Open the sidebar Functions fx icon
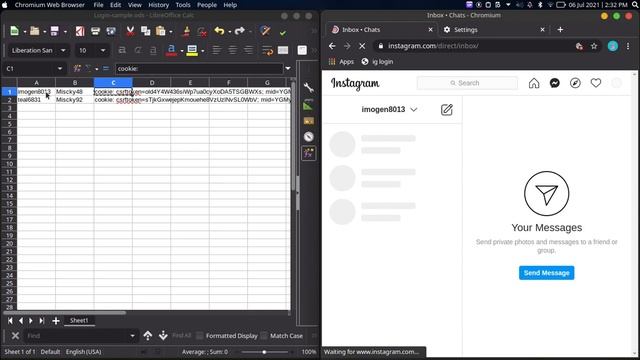Screen dimensions: 640x360 pos(309,153)
